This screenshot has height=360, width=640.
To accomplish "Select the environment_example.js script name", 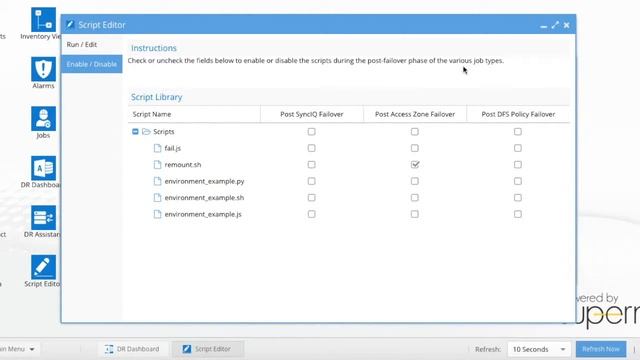I will coord(203,214).
